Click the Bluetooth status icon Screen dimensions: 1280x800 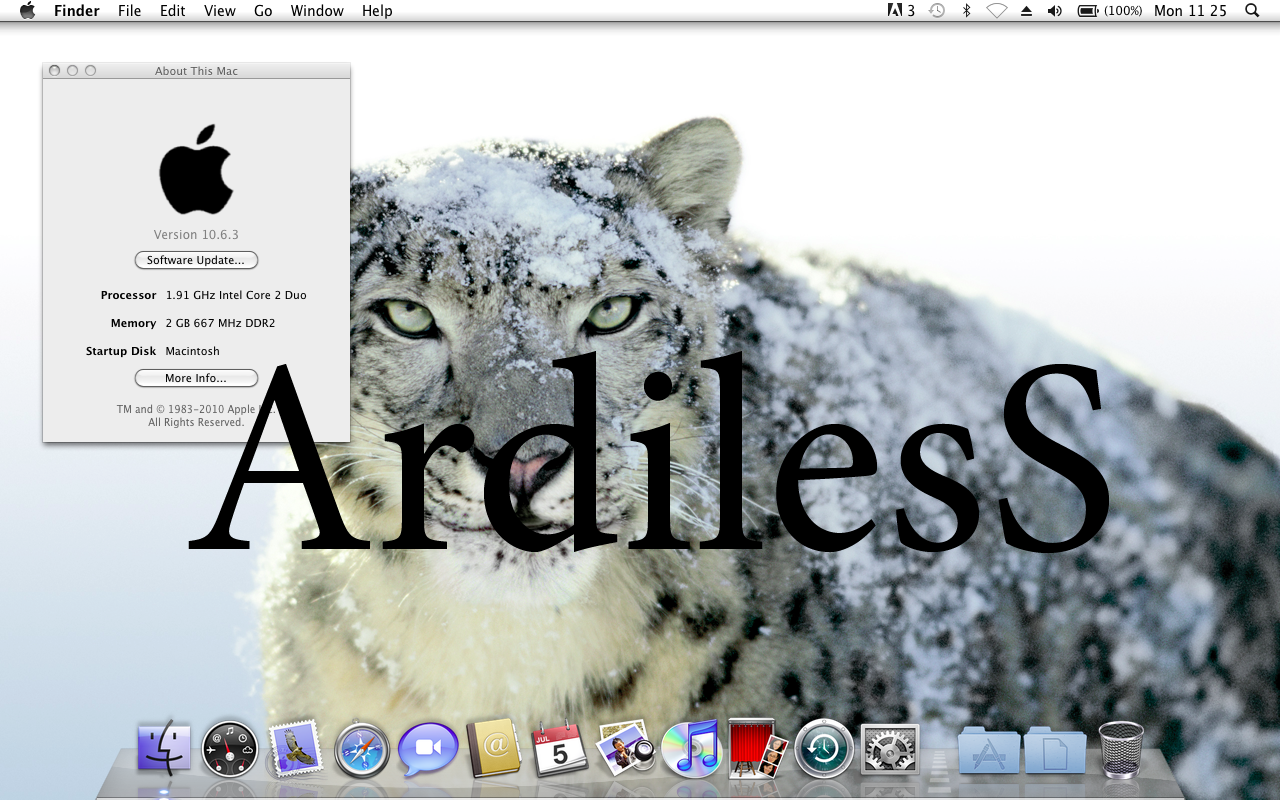tap(966, 11)
